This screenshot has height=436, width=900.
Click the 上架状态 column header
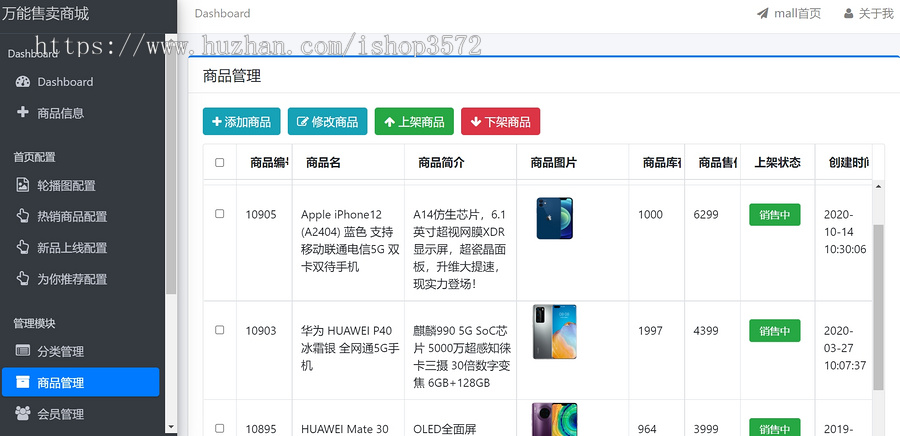point(777,162)
